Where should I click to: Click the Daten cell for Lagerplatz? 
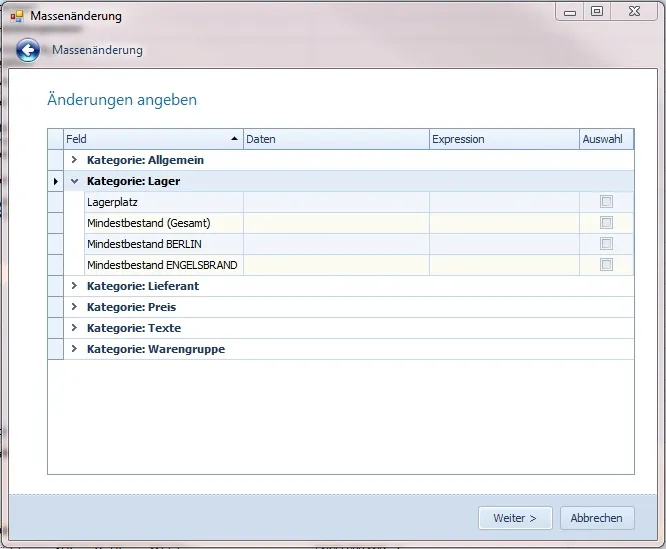[x=336, y=202]
